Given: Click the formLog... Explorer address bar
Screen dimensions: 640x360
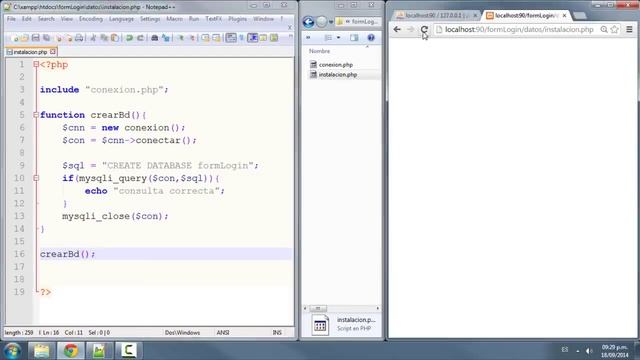Looking at the screenshot, I should point(358,22).
